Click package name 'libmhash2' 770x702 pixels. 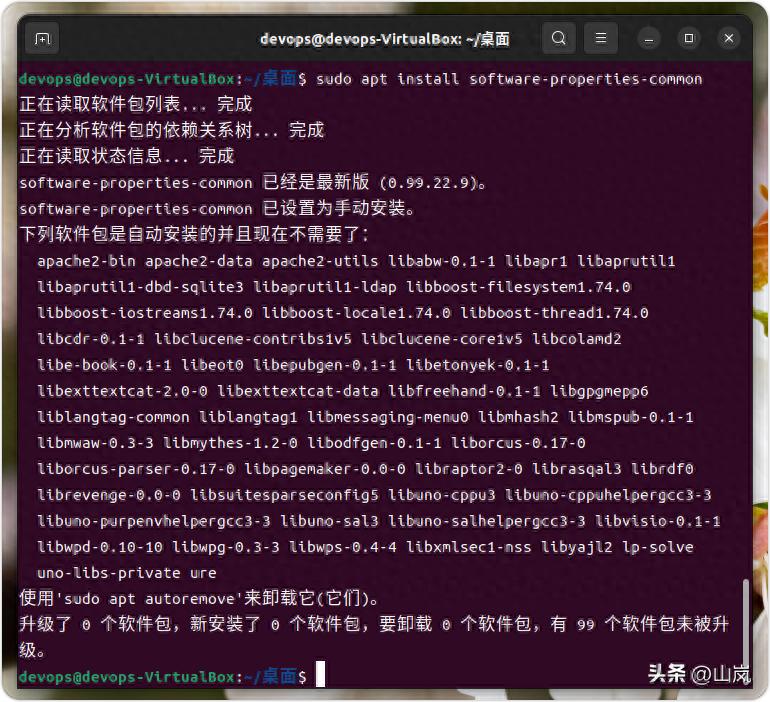click(518, 417)
